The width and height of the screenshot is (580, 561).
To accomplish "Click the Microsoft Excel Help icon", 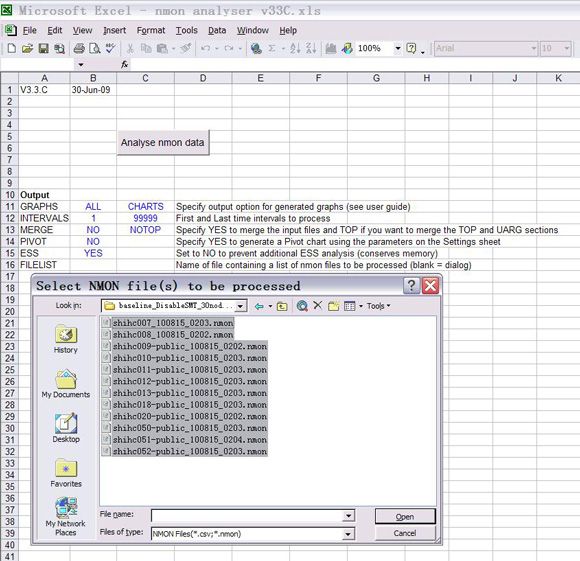I will [411, 48].
